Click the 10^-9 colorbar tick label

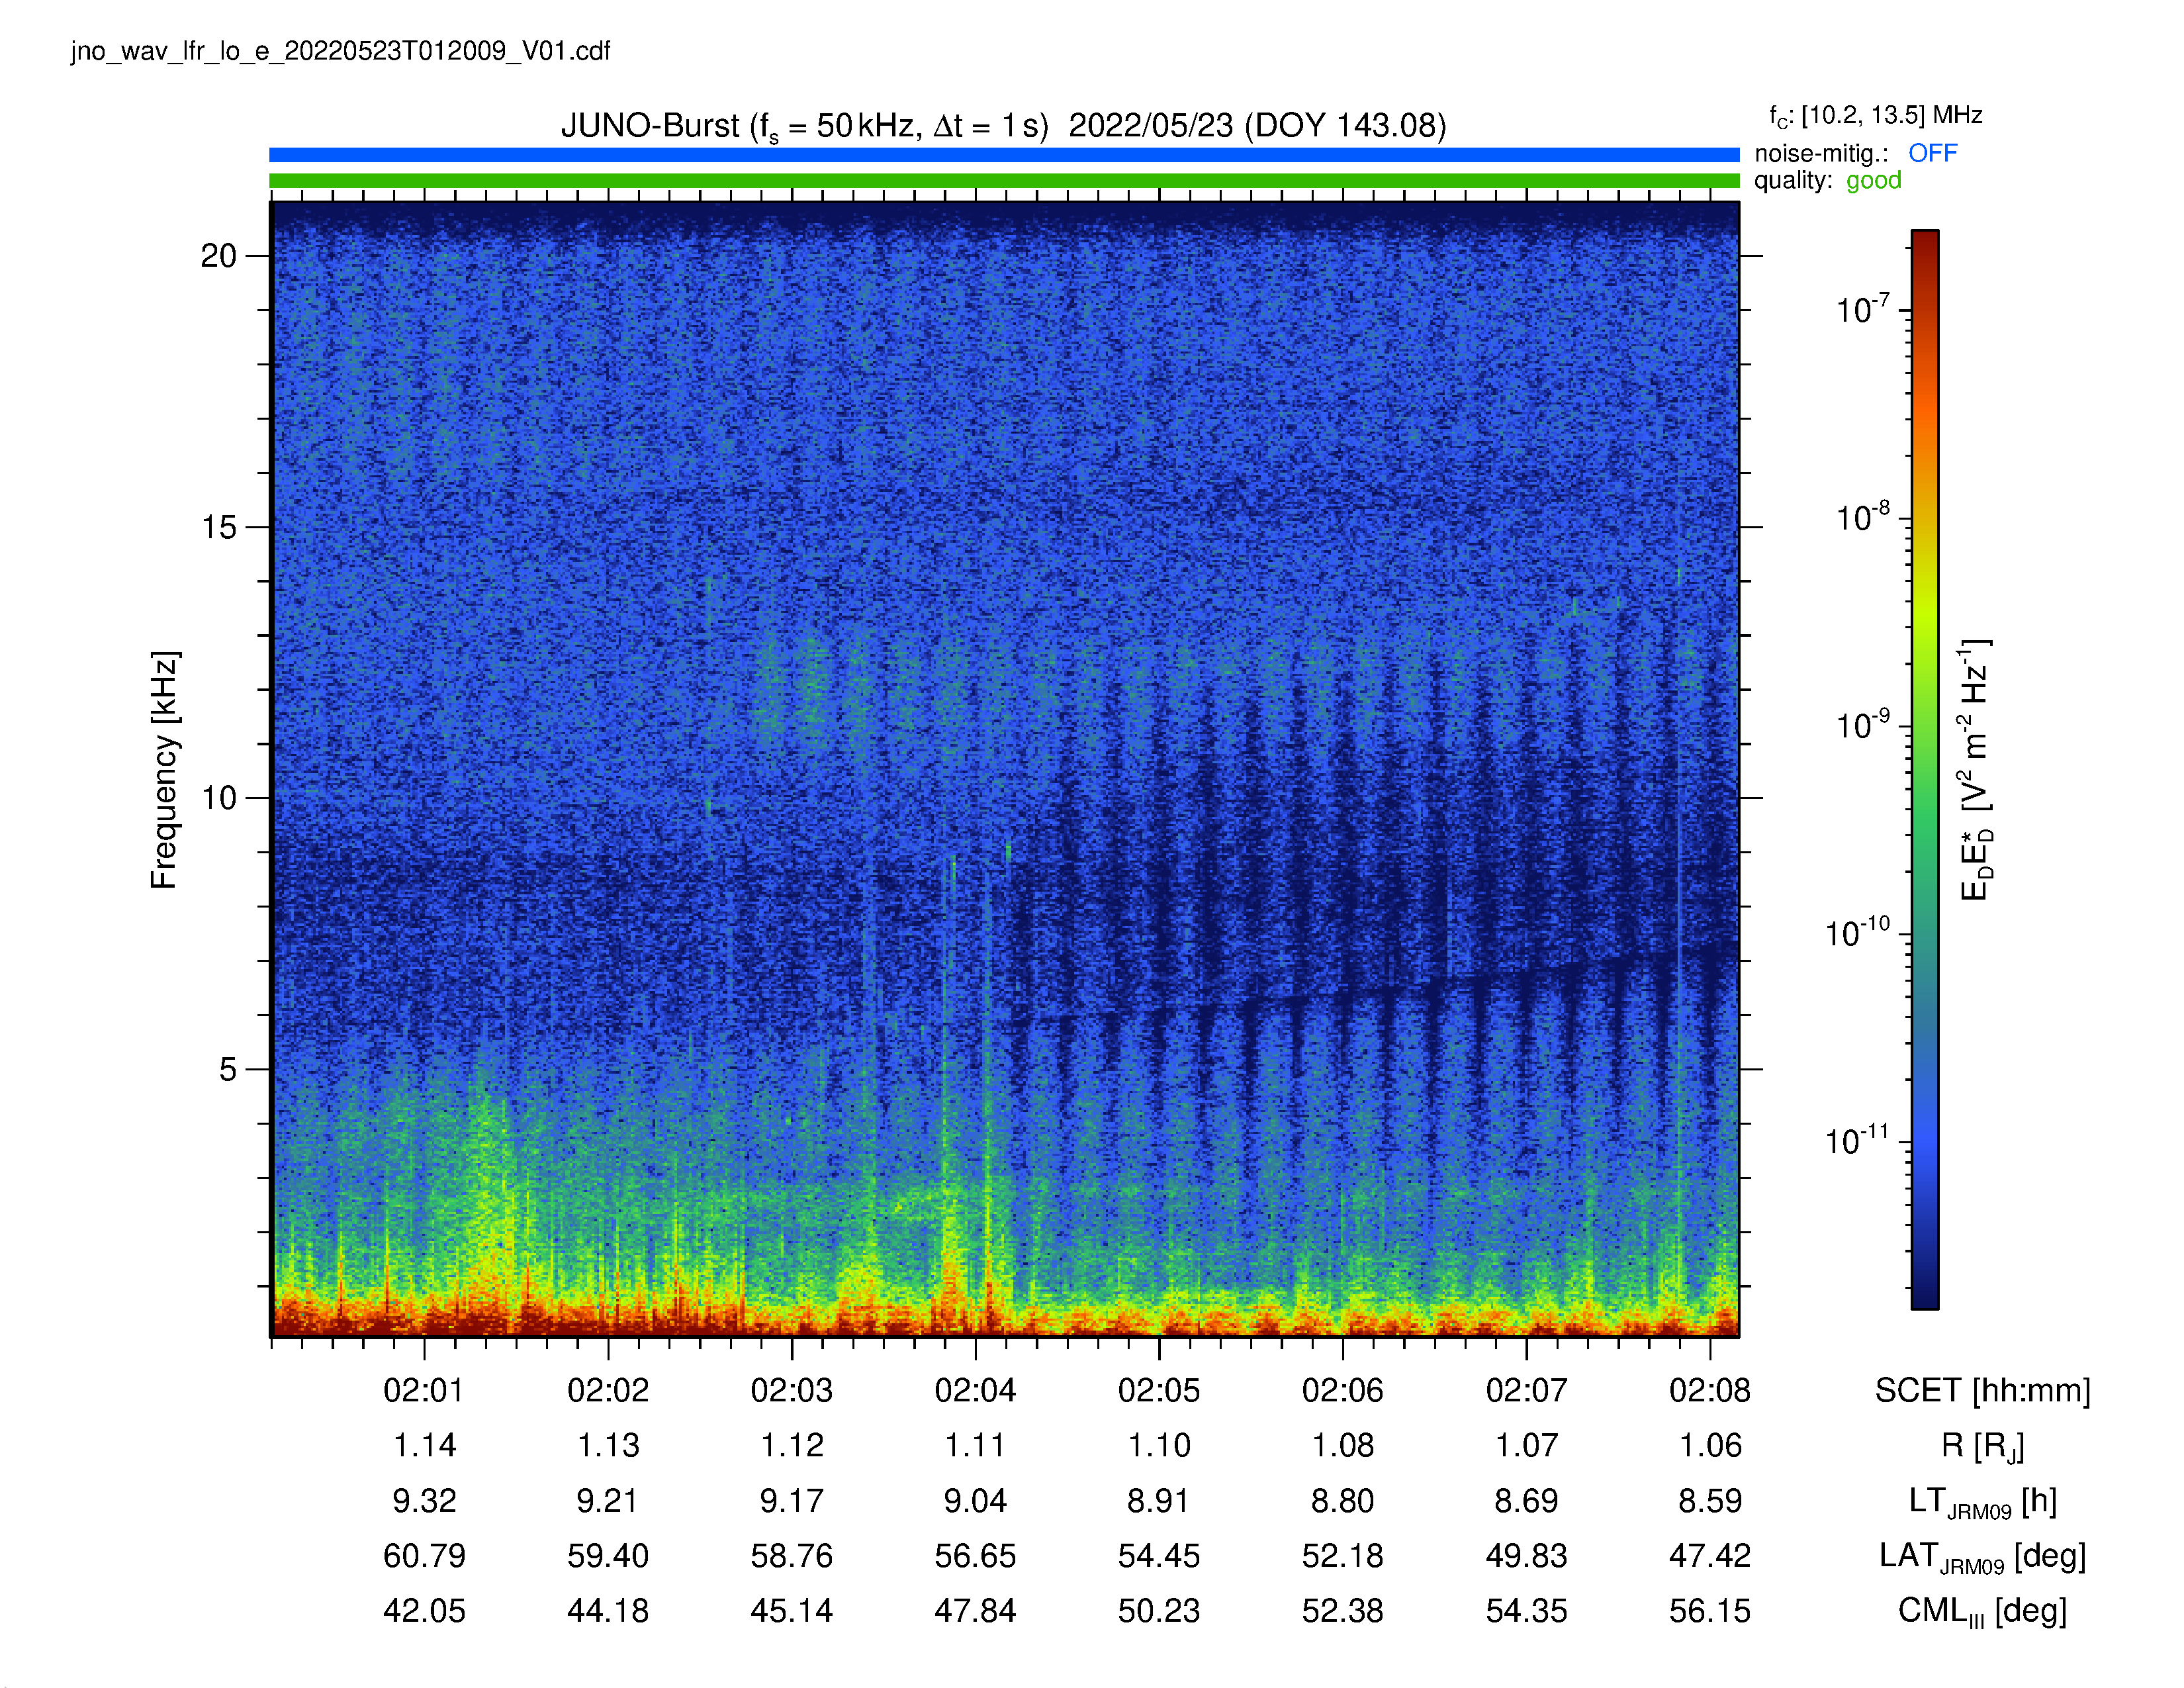click(1862, 725)
